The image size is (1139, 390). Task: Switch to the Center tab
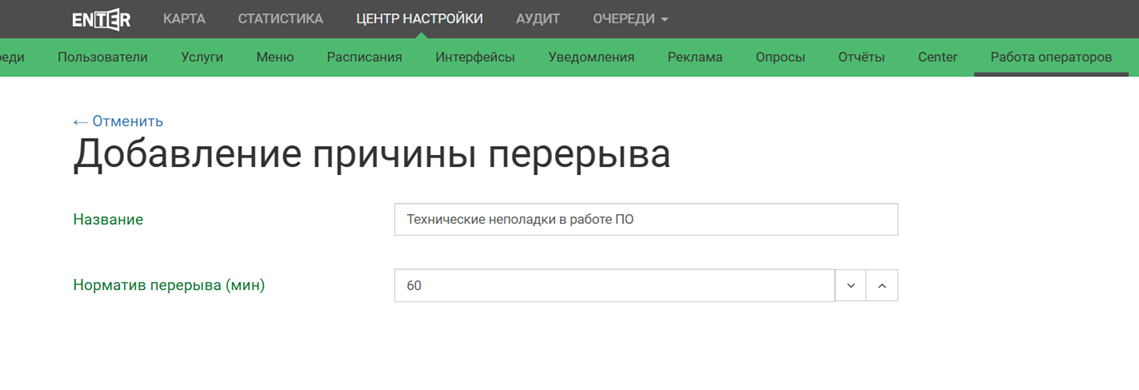coord(937,57)
